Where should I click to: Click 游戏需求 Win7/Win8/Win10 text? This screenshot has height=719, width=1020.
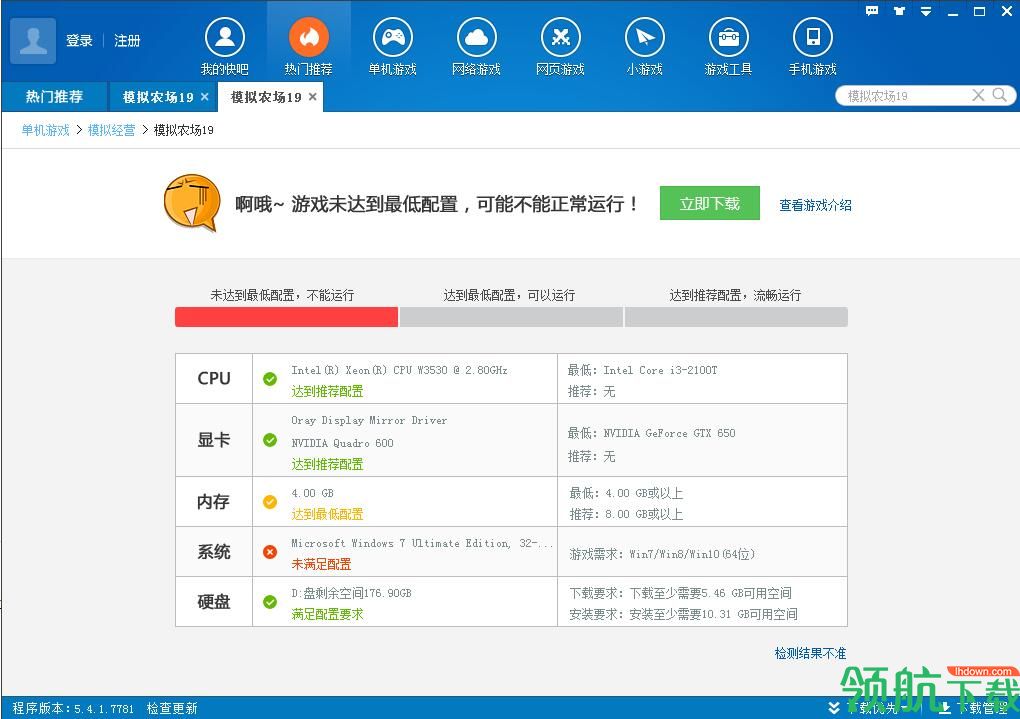662,554
